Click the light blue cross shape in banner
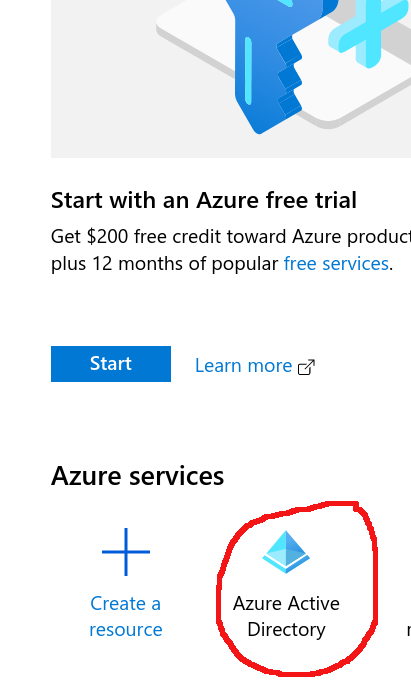 coord(369,31)
